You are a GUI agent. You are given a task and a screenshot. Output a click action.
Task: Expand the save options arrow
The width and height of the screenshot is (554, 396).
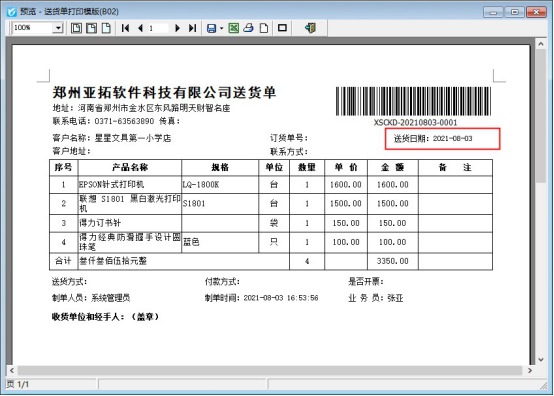[222, 28]
